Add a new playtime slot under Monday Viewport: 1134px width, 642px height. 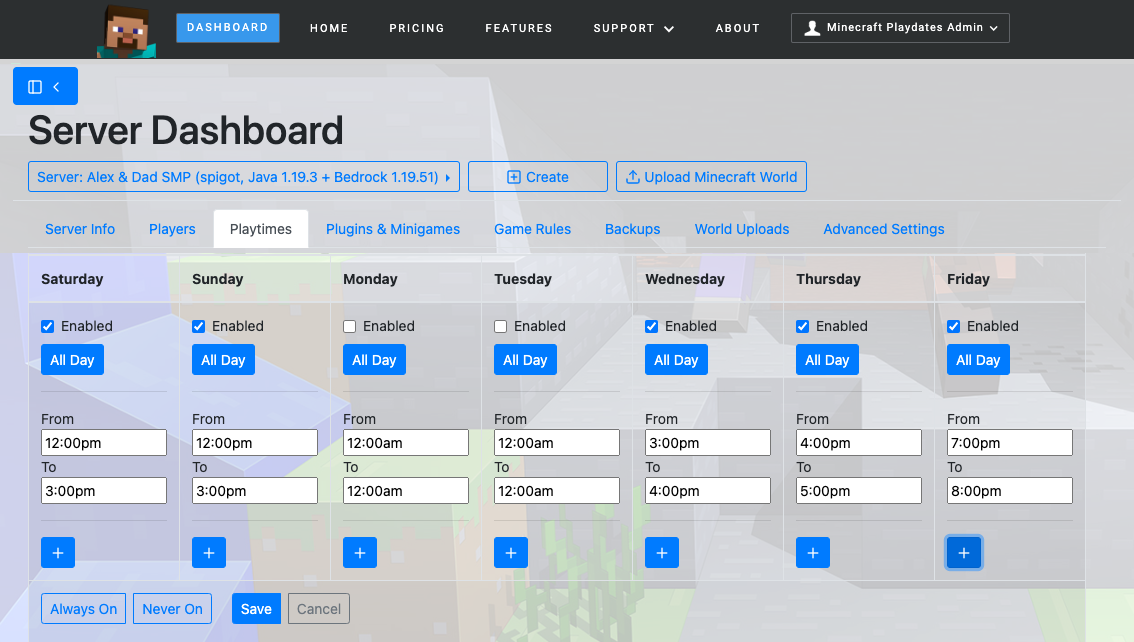coord(359,552)
